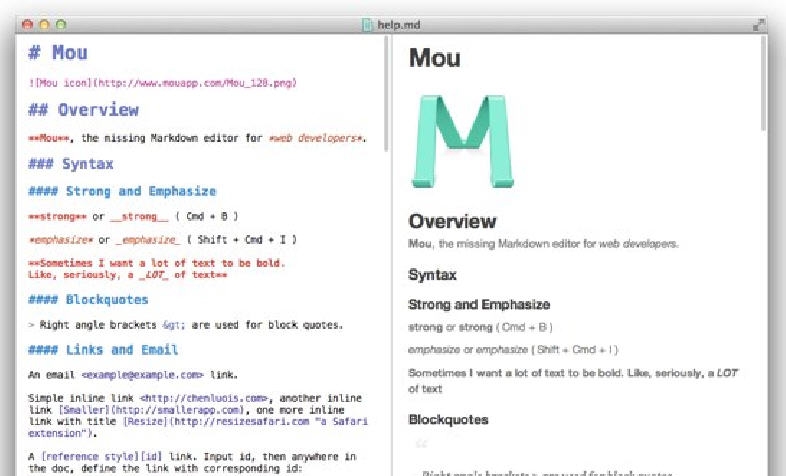Image resolution: width=786 pixels, height=476 pixels.
Task: Close the window with the red button
Action: [x=26, y=22]
